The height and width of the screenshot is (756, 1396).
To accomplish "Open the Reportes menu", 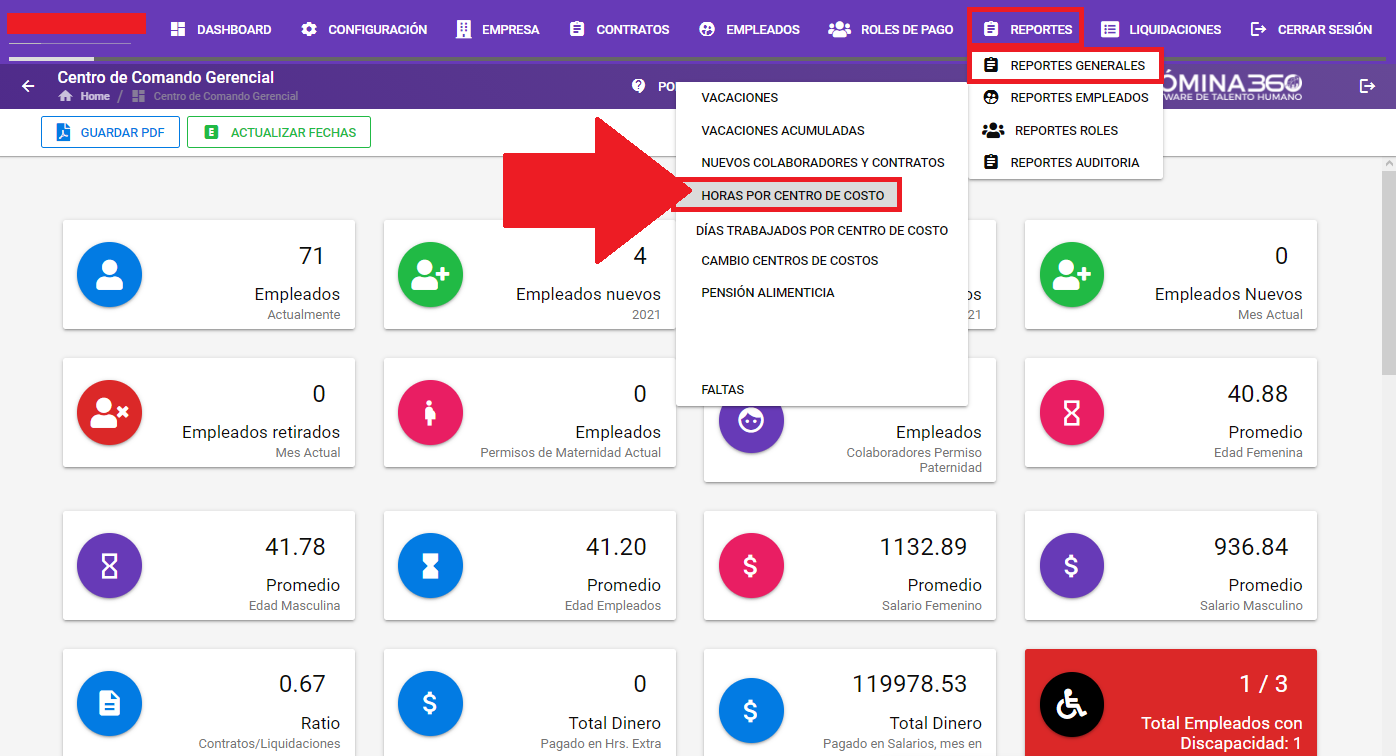I will pos(1027,29).
